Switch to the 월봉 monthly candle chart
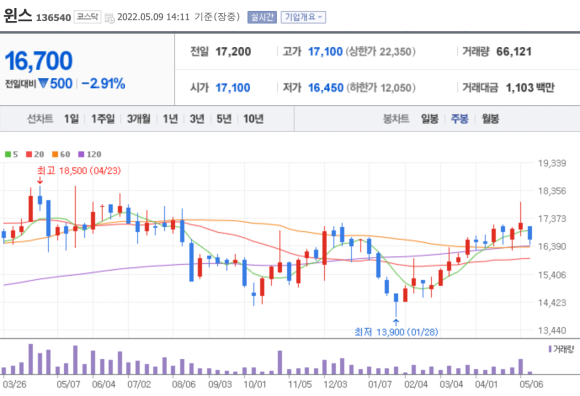The width and height of the screenshot is (580, 396). (490, 119)
